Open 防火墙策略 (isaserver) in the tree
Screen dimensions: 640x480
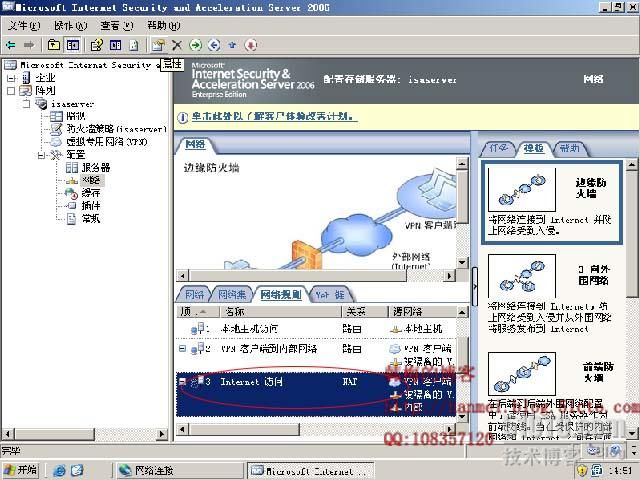(116, 129)
